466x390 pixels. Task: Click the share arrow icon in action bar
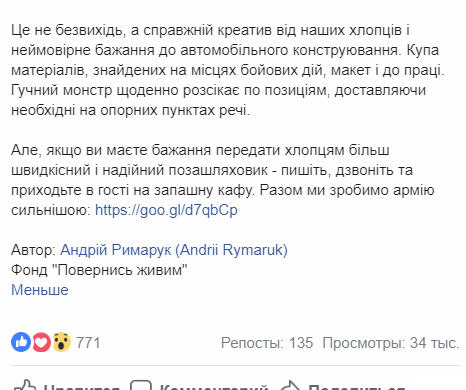click(x=289, y=385)
